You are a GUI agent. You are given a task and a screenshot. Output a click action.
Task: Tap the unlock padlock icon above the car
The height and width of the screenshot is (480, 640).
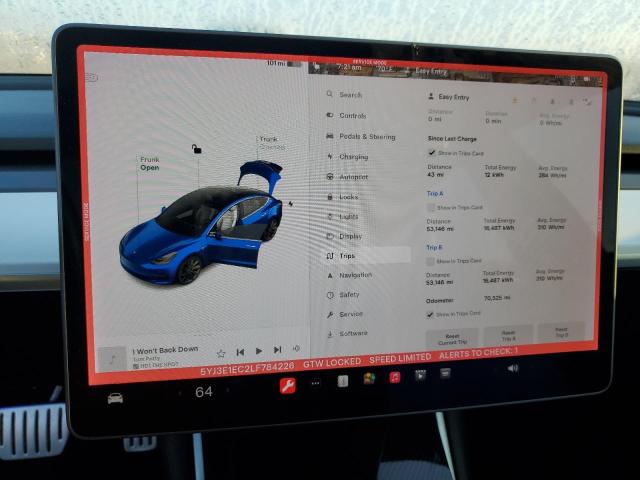click(x=197, y=149)
